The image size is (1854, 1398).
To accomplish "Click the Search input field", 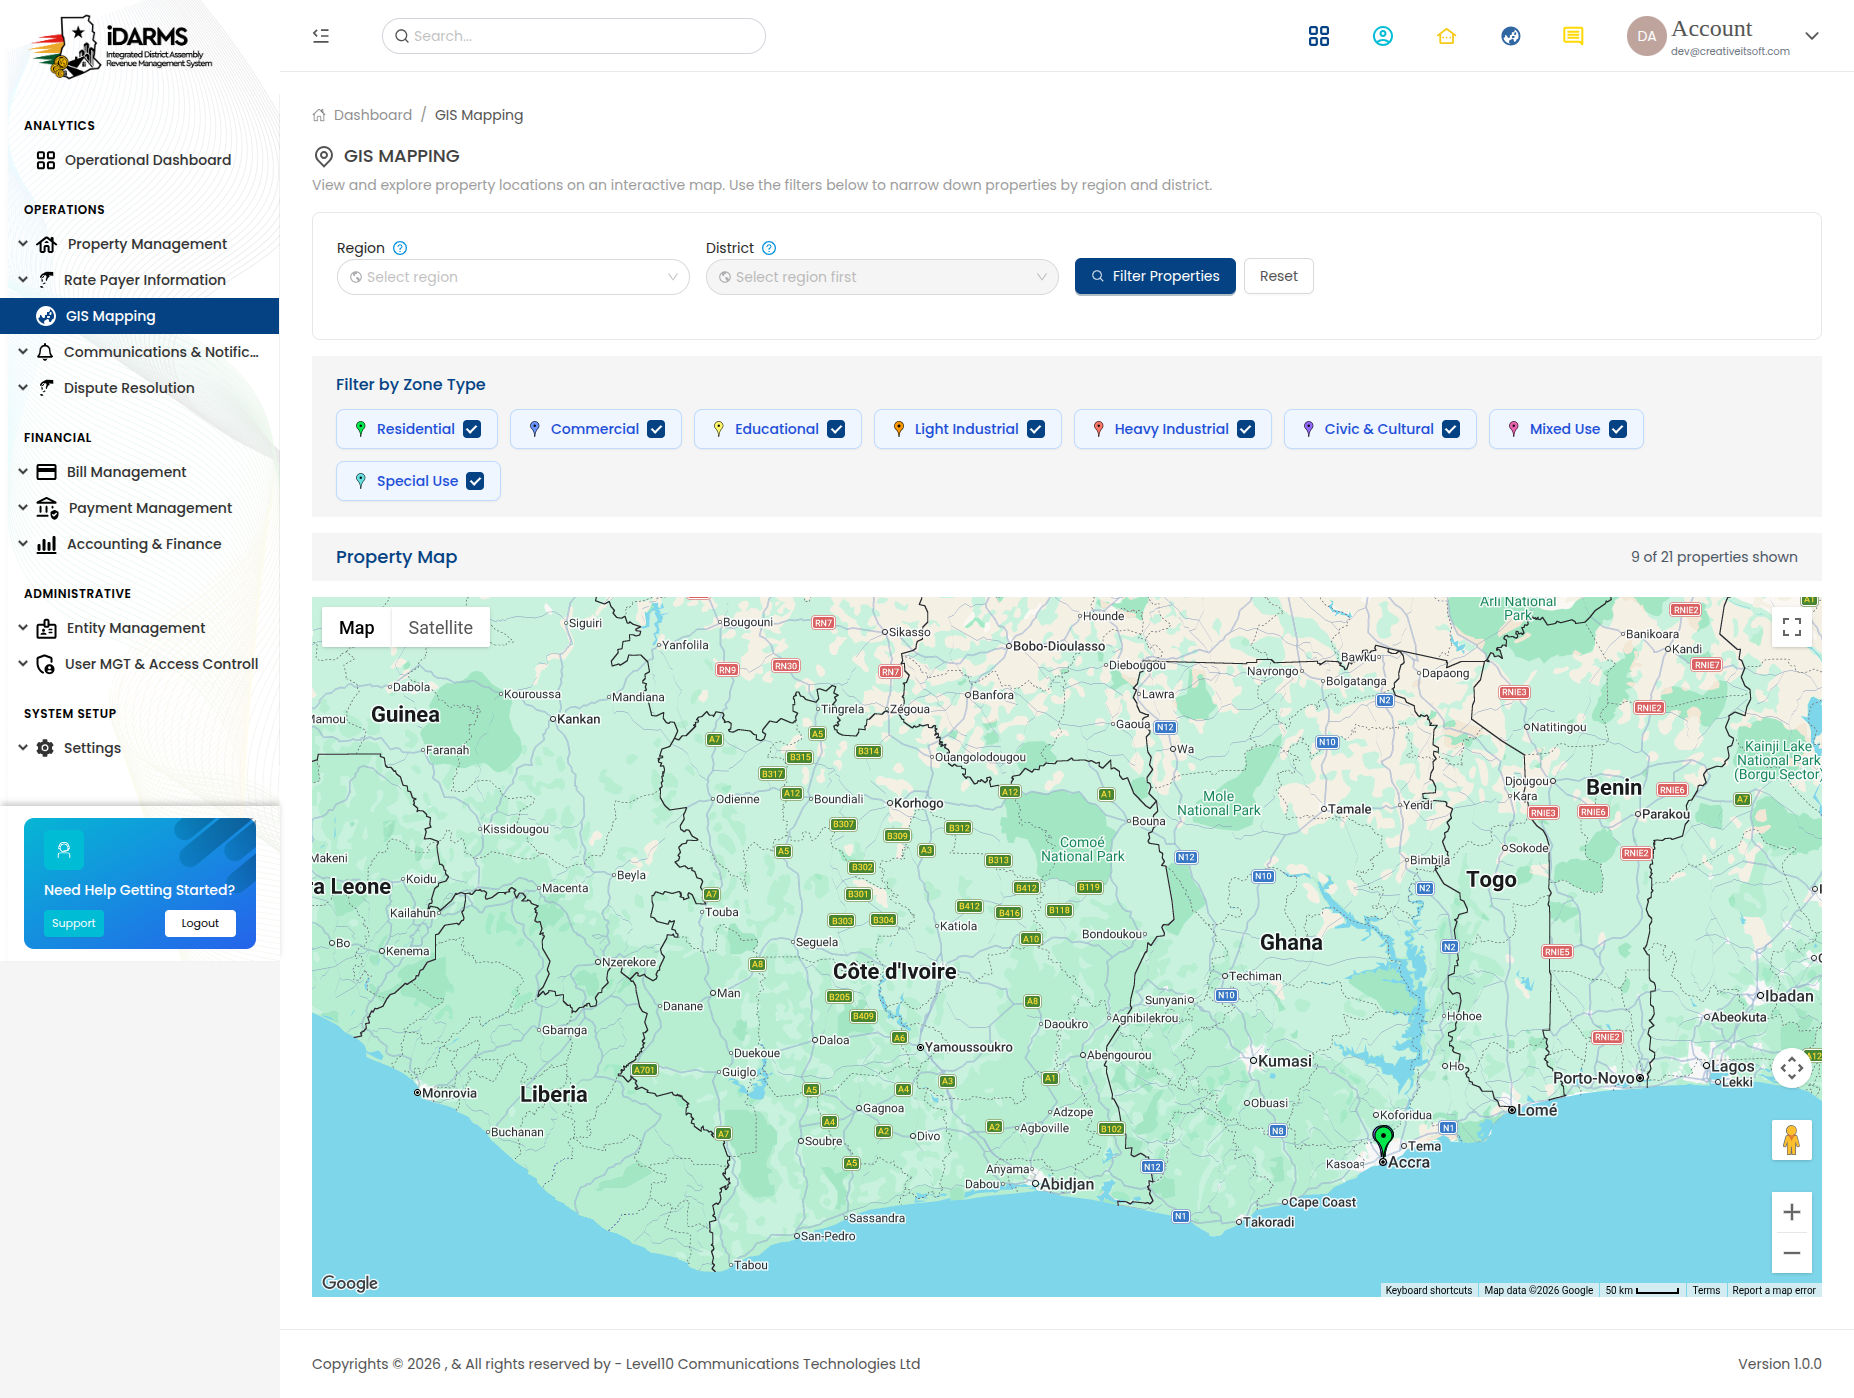I will (574, 36).
